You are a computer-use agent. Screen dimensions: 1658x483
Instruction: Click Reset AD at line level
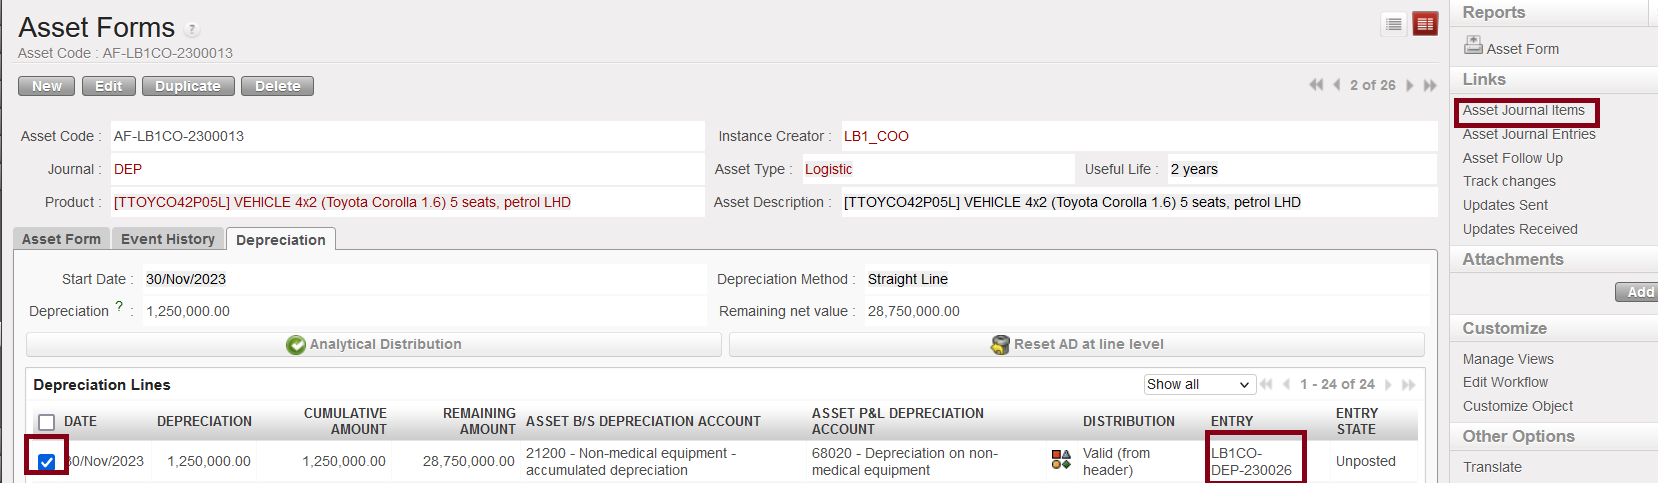(x=1077, y=344)
